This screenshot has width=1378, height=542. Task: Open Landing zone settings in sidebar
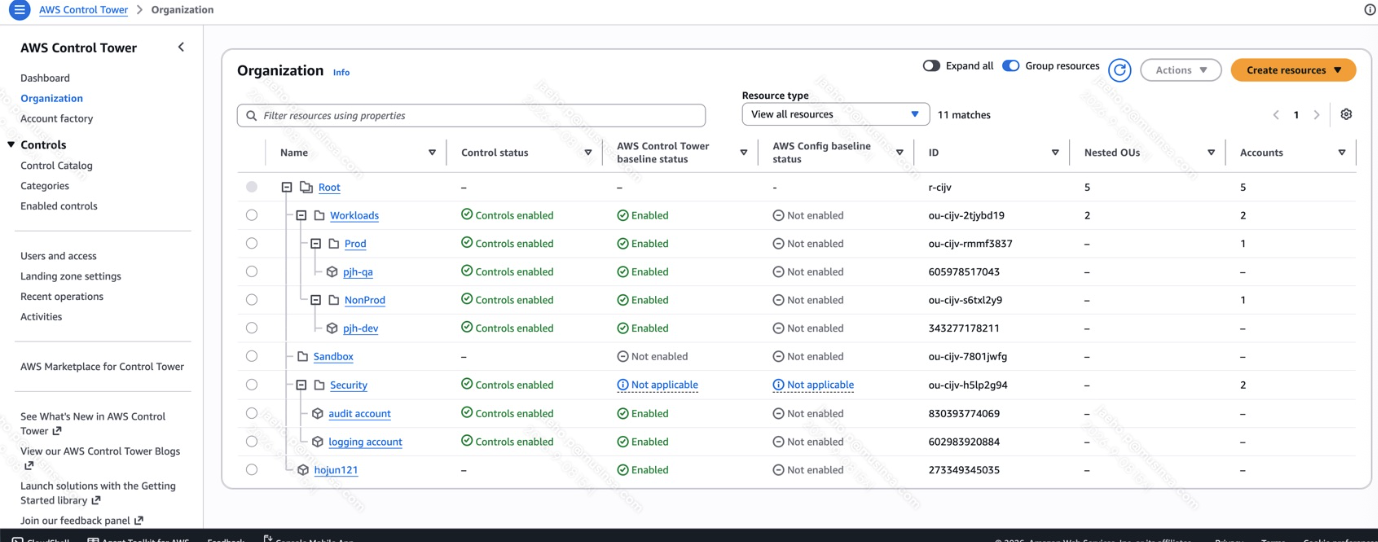(x=71, y=276)
